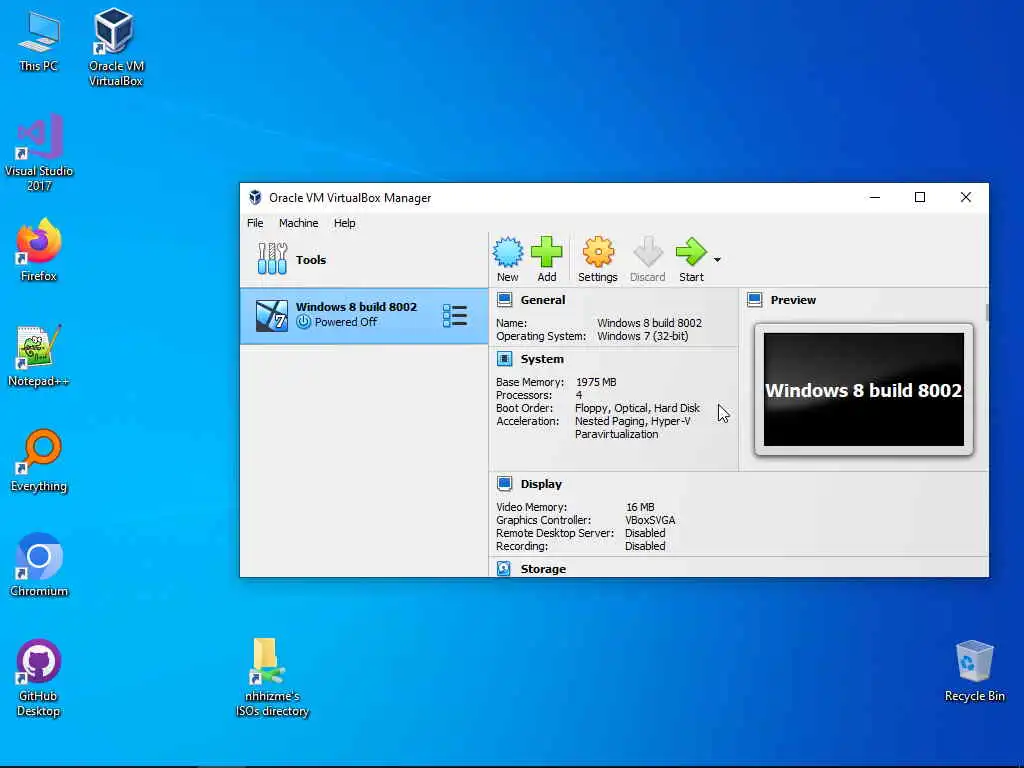This screenshot has height=768, width=1024.
Task: Click the VirtualBox title bar logo icon
Action: click(255, 197)
